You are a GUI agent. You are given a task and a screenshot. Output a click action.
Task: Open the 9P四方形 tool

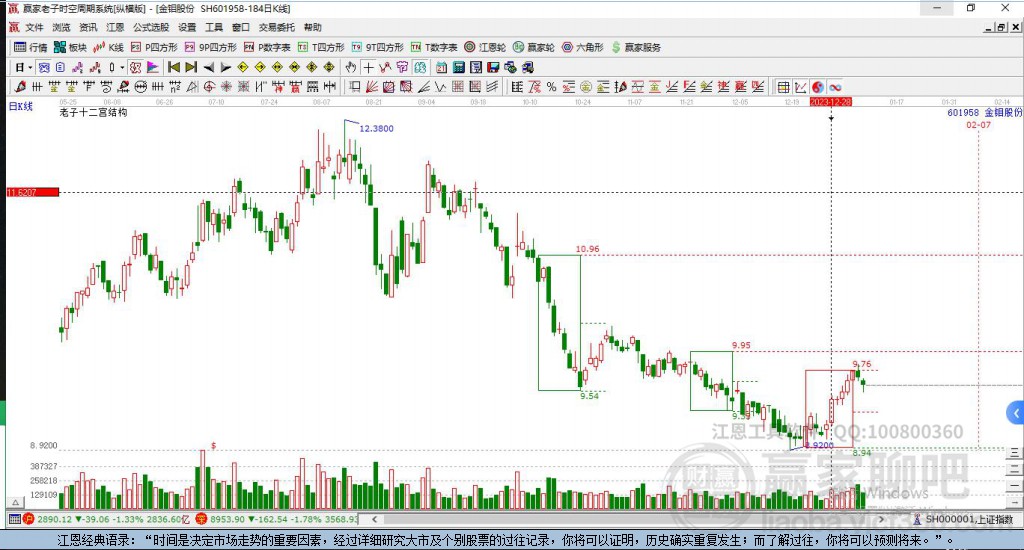210,47
